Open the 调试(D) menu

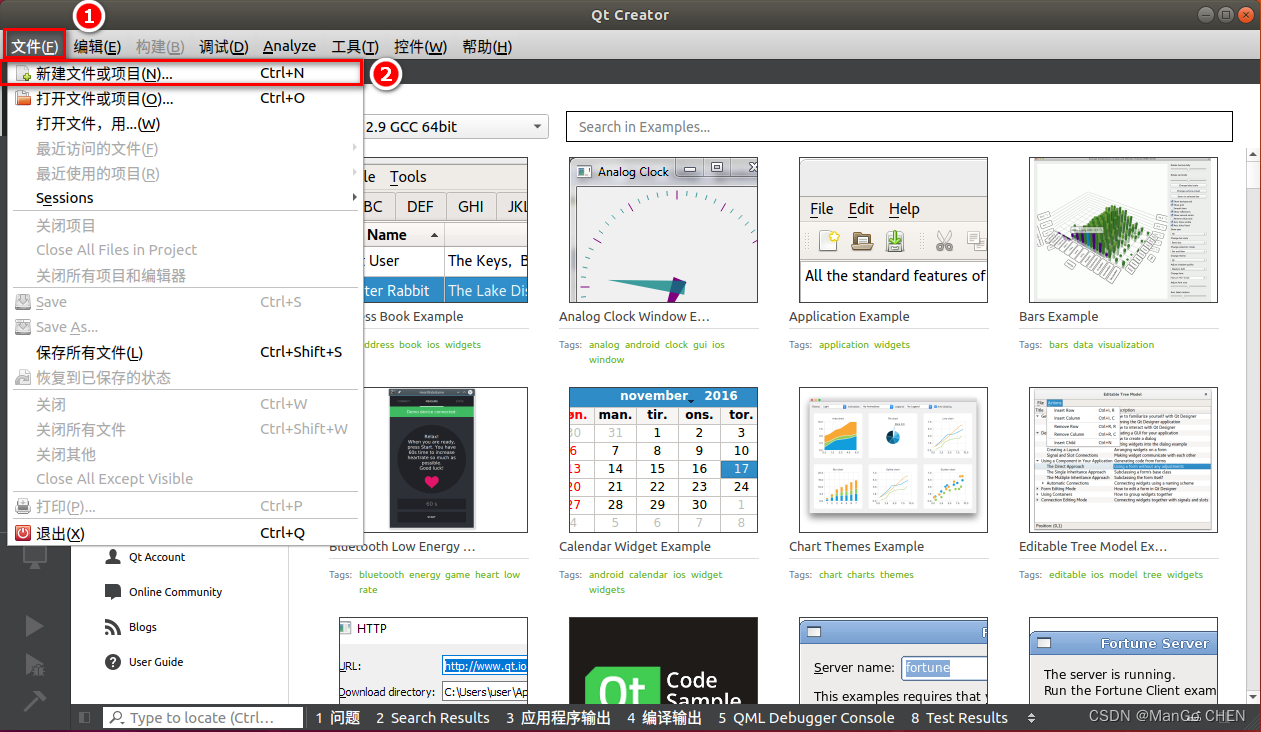pyautogui.click(x=223, y=46)
